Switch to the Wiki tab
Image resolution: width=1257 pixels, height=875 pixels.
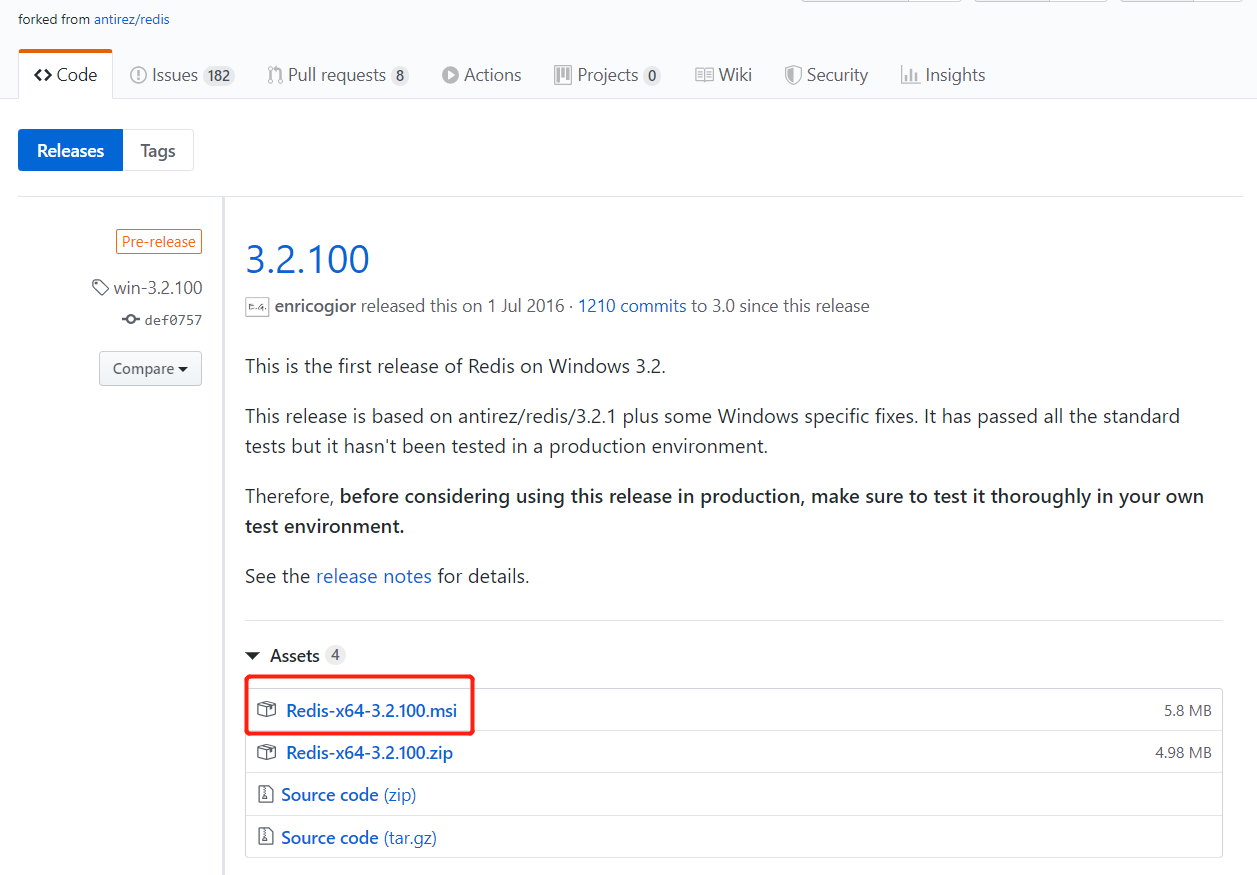pos(723,75)
